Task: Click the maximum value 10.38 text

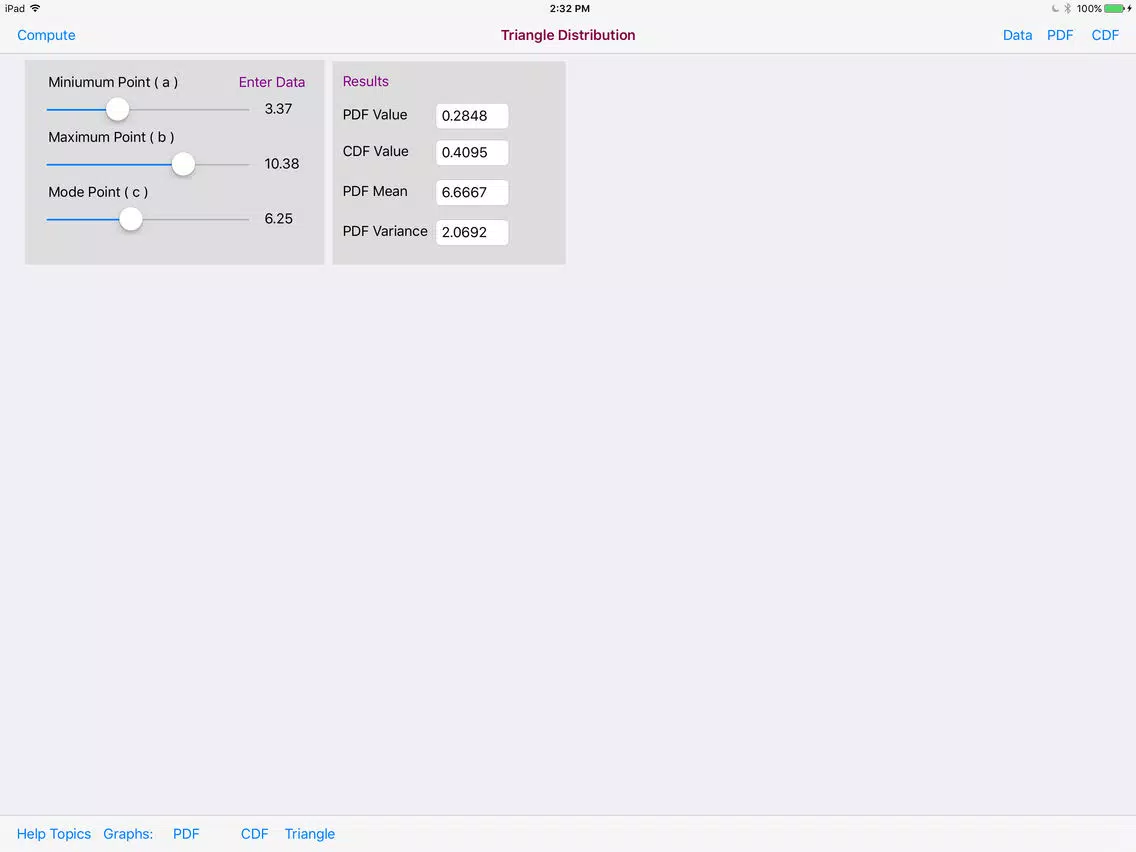Action: 281,164
